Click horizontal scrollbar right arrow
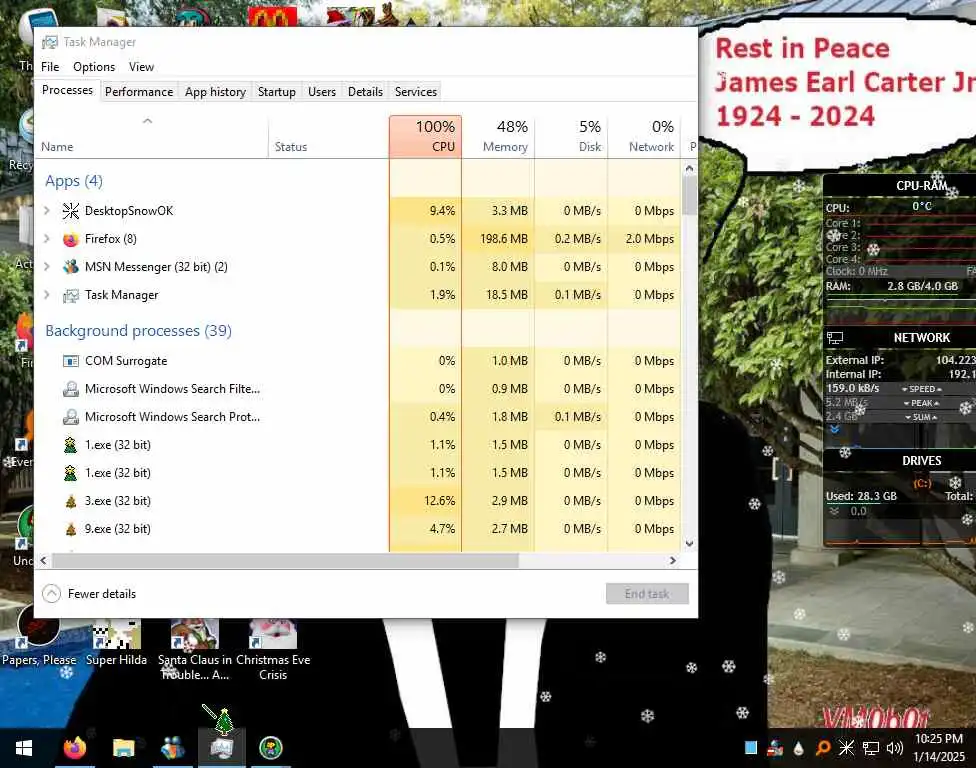The height and width of the screenshot is (768, 976). pos(673,561)
